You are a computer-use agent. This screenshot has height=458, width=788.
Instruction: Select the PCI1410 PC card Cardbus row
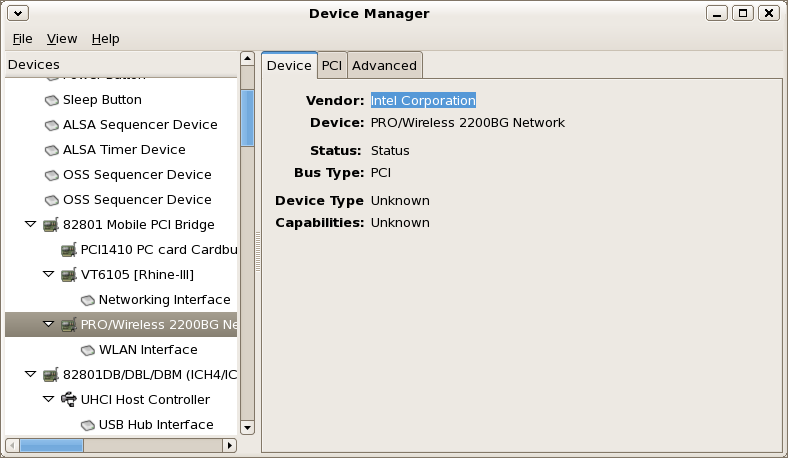[121, 250]
